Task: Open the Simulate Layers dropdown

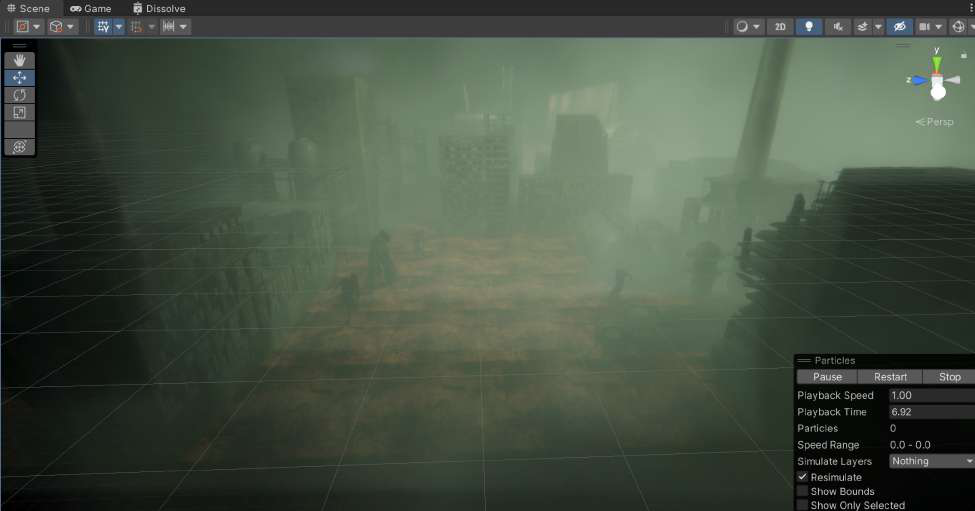Action: click(x=931, y=461)
